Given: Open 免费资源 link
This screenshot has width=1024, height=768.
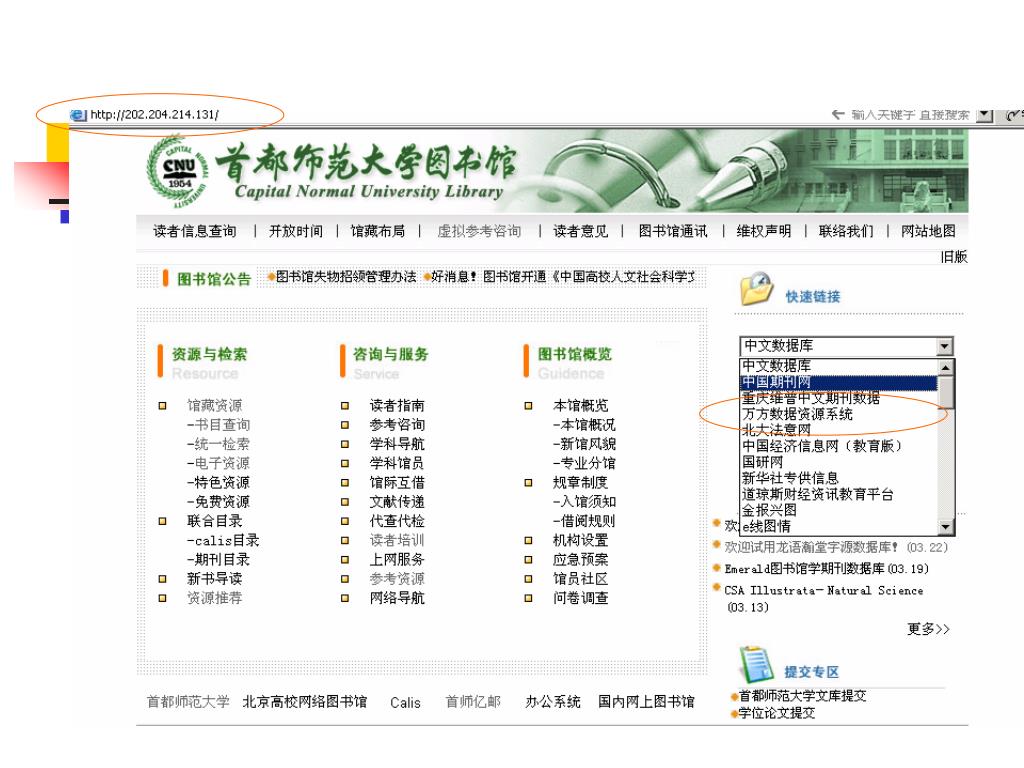Looking at the screenshot, I should (x=218, y=502).
